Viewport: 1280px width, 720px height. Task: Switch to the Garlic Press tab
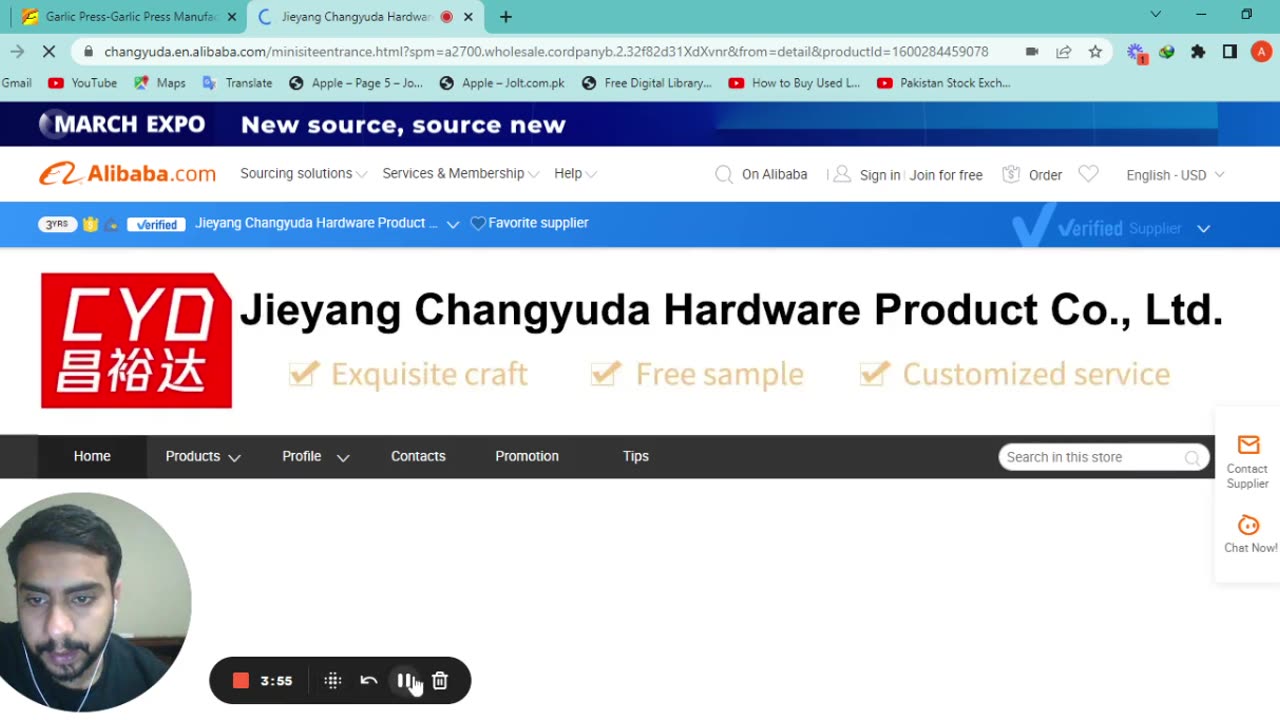pos(129,17)
